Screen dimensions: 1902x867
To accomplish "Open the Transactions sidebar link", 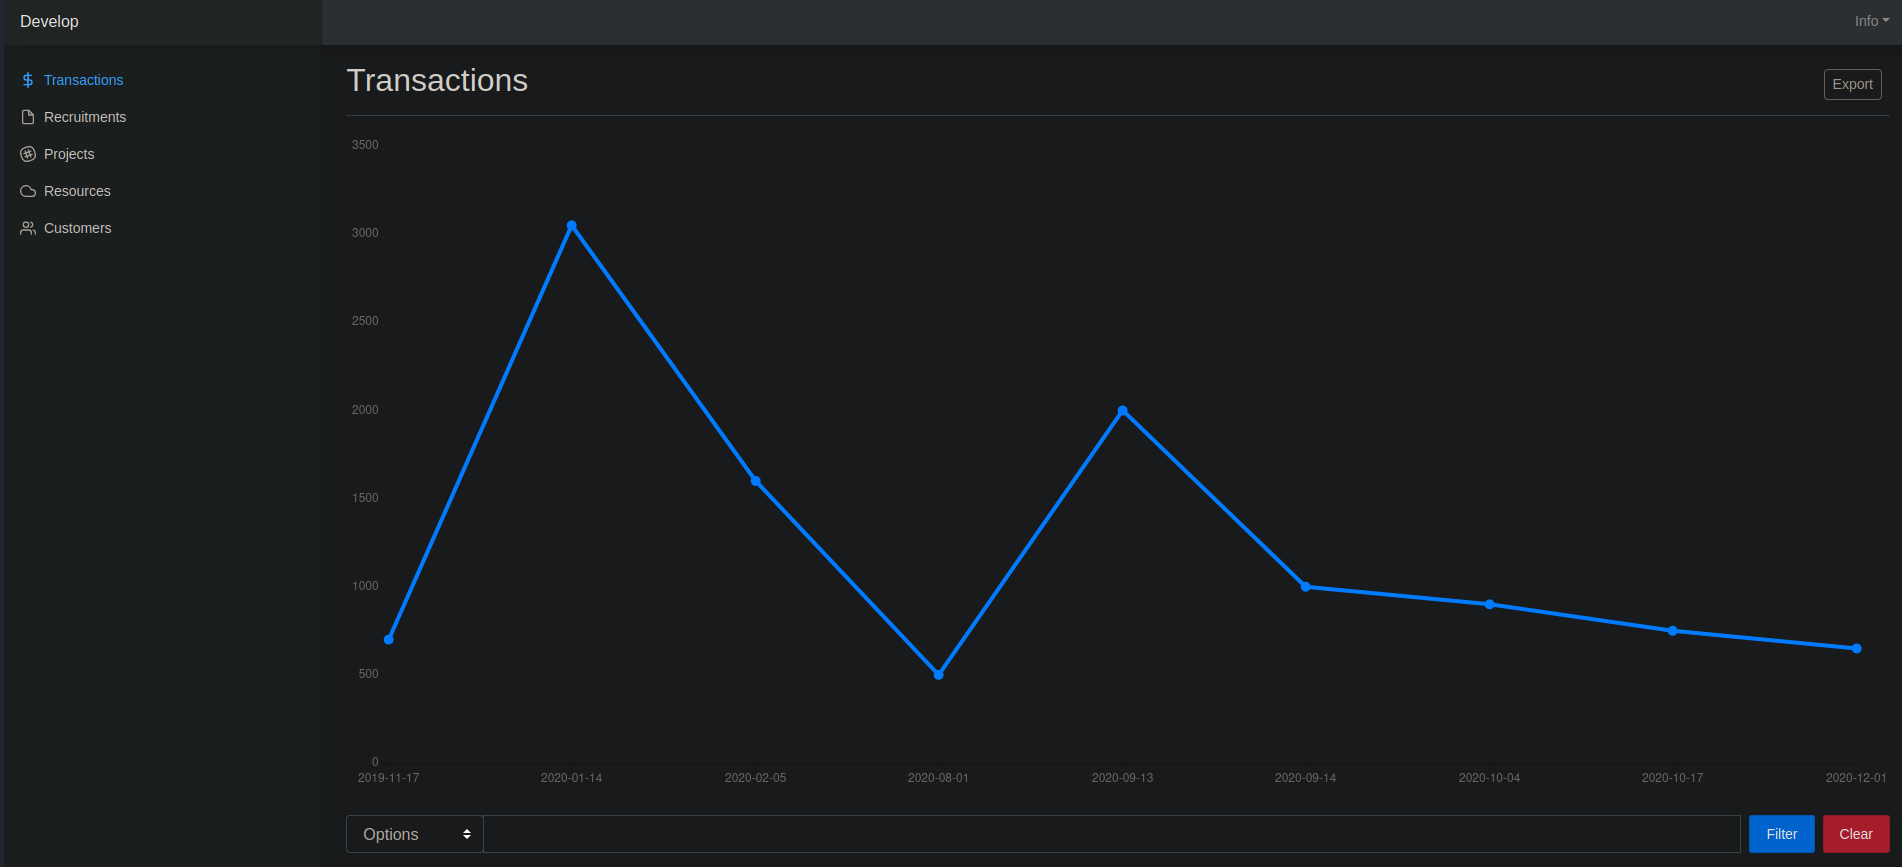I will (x=83, y=80).
